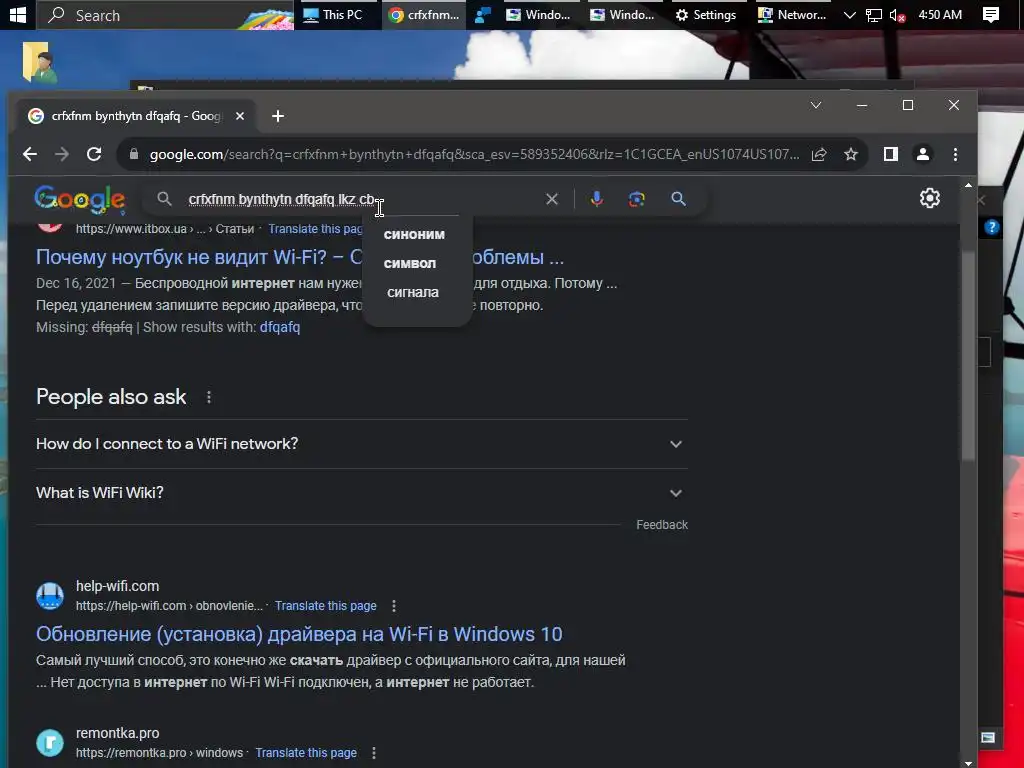Expand 'How do I connect to a WiFi network?'

point(362,444)
